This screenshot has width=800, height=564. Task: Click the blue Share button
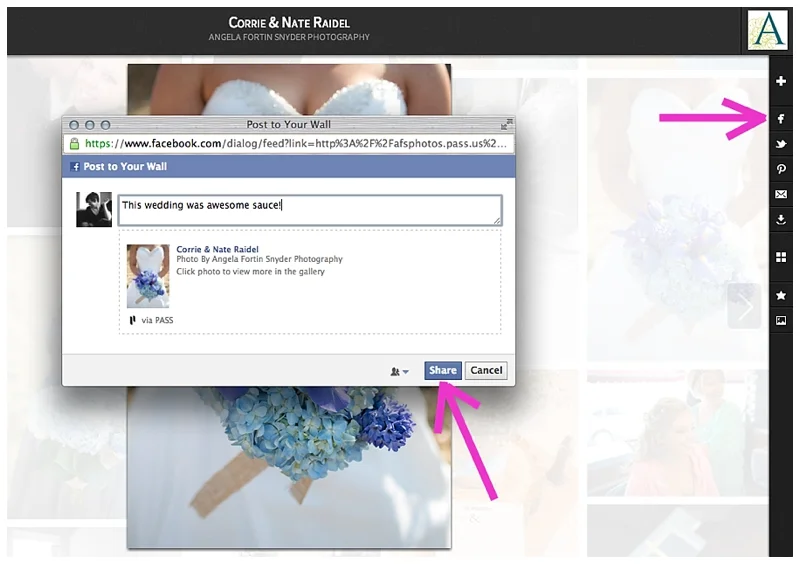coord(442,371)
